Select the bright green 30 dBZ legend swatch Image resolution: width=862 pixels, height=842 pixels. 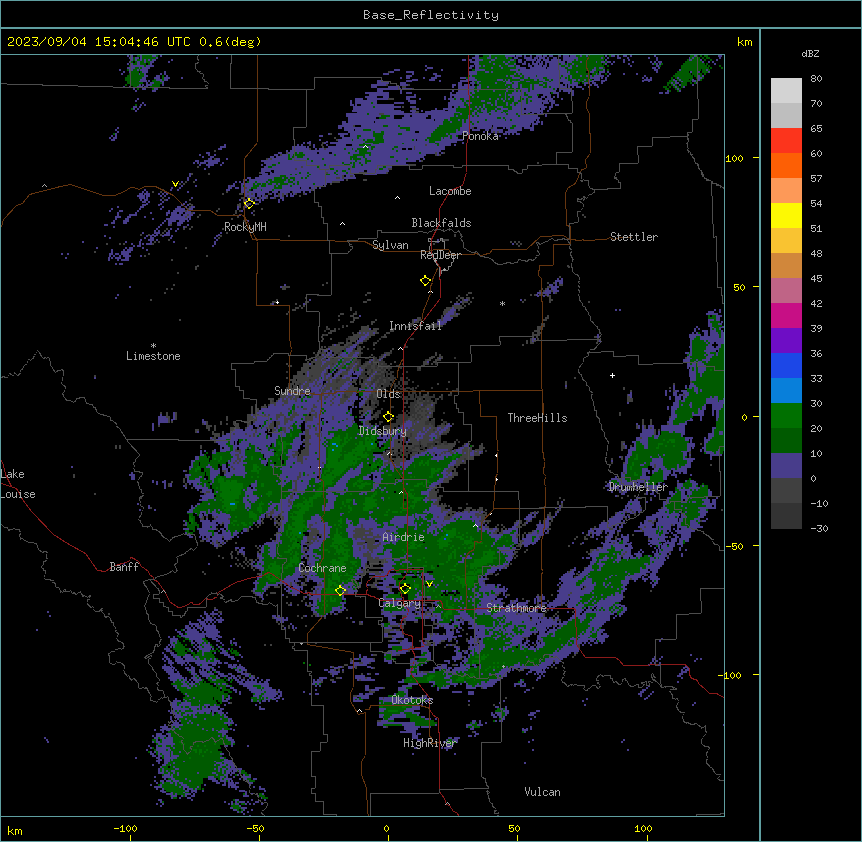(x=786, y=416)
